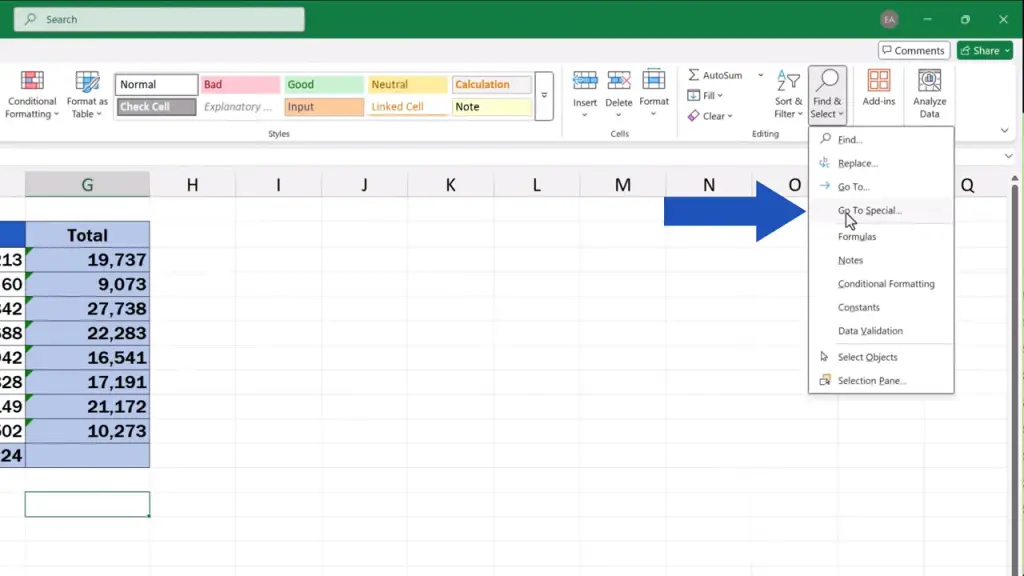The width and height of the screenshot is (1024, 576).
Task: Select Selection Pane menu entry
Action: click(871, 381)
